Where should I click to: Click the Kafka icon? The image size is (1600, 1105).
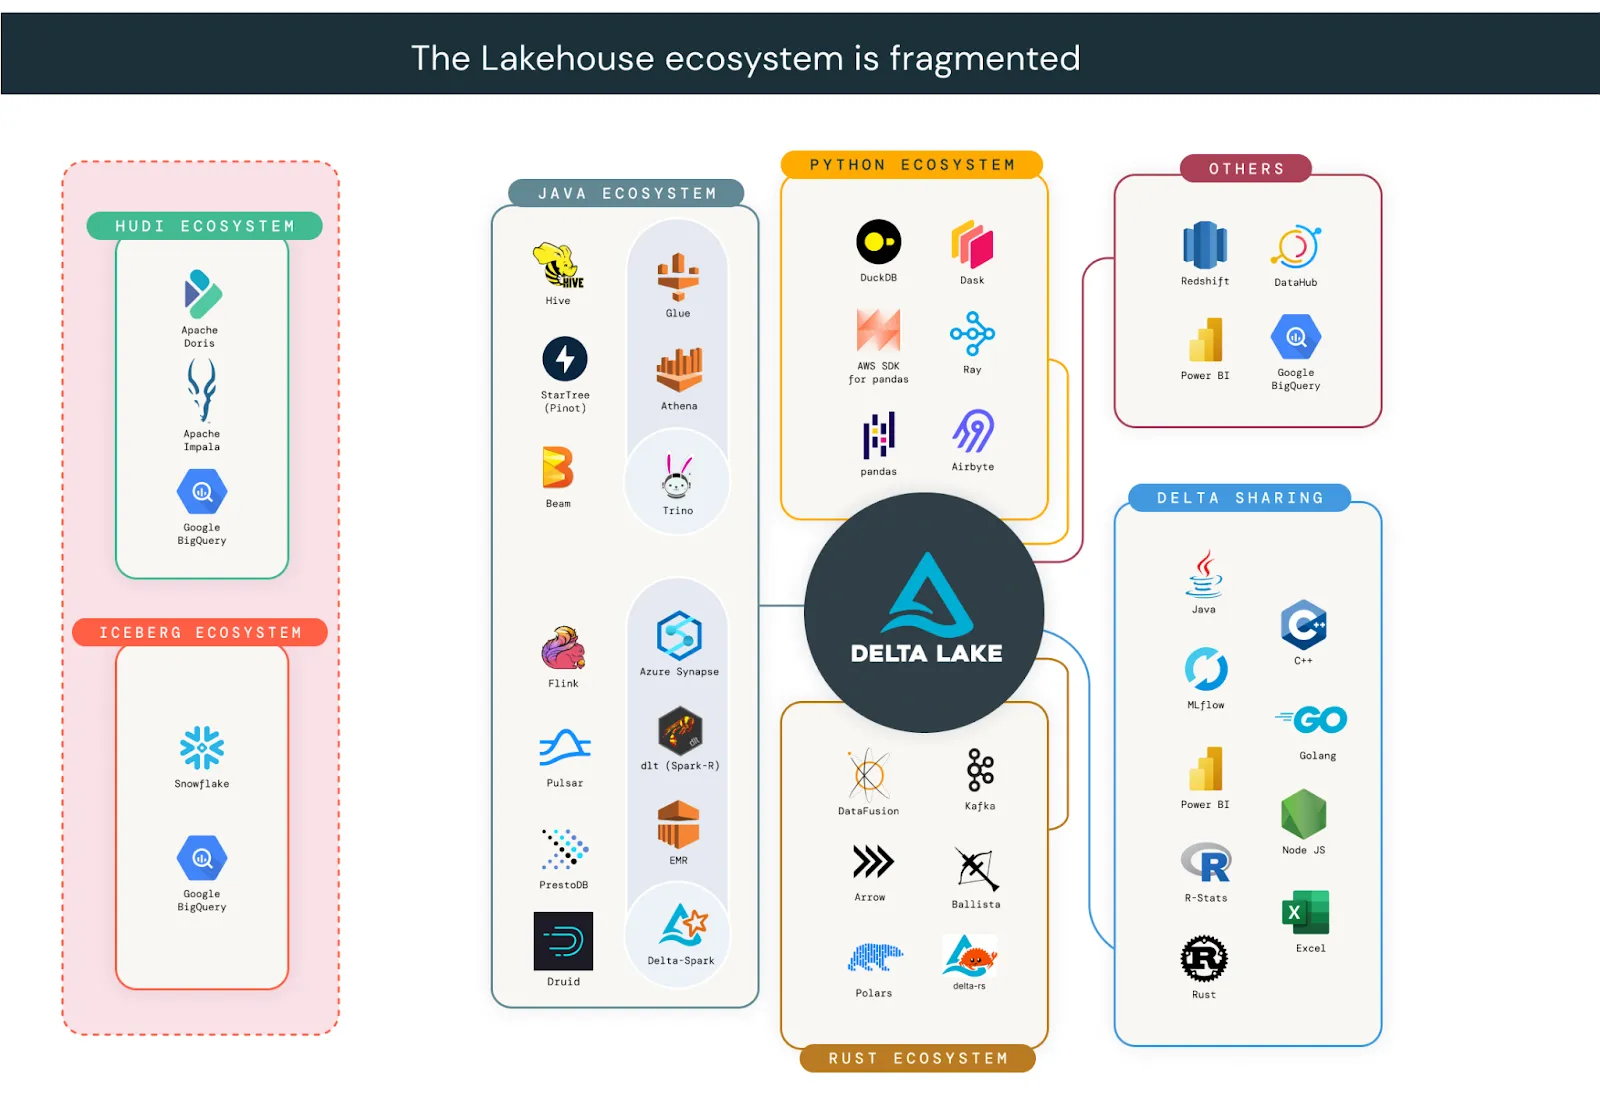pos(980,770)
